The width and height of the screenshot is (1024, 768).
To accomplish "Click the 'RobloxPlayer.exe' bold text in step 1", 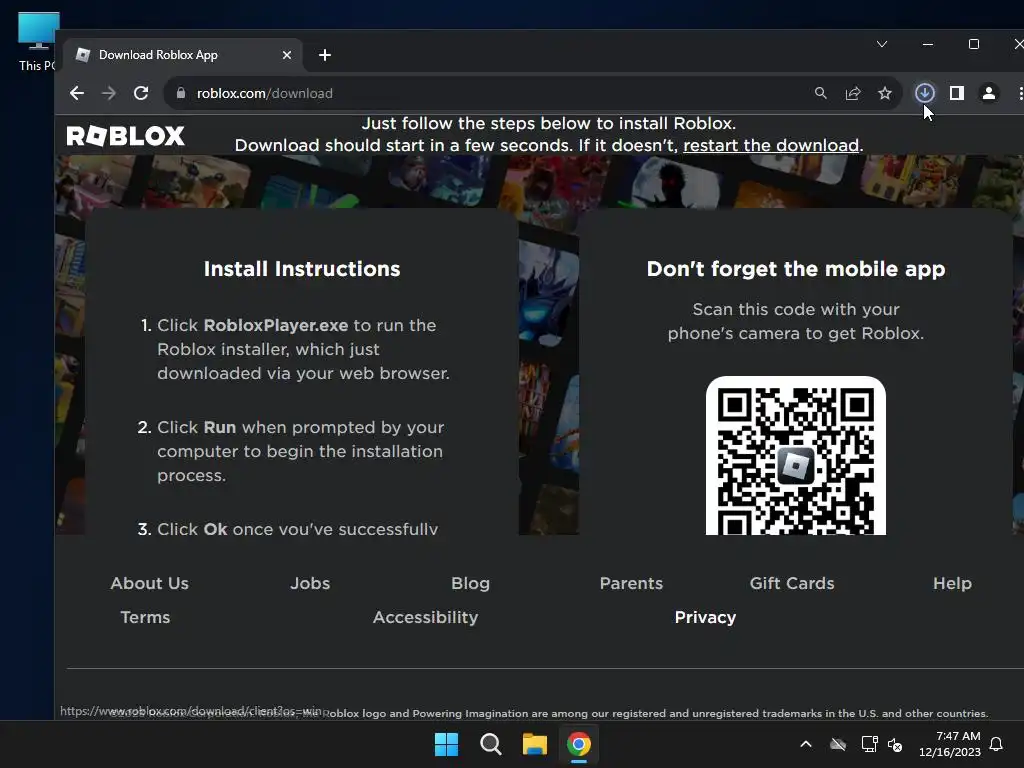I will (276, 325).
